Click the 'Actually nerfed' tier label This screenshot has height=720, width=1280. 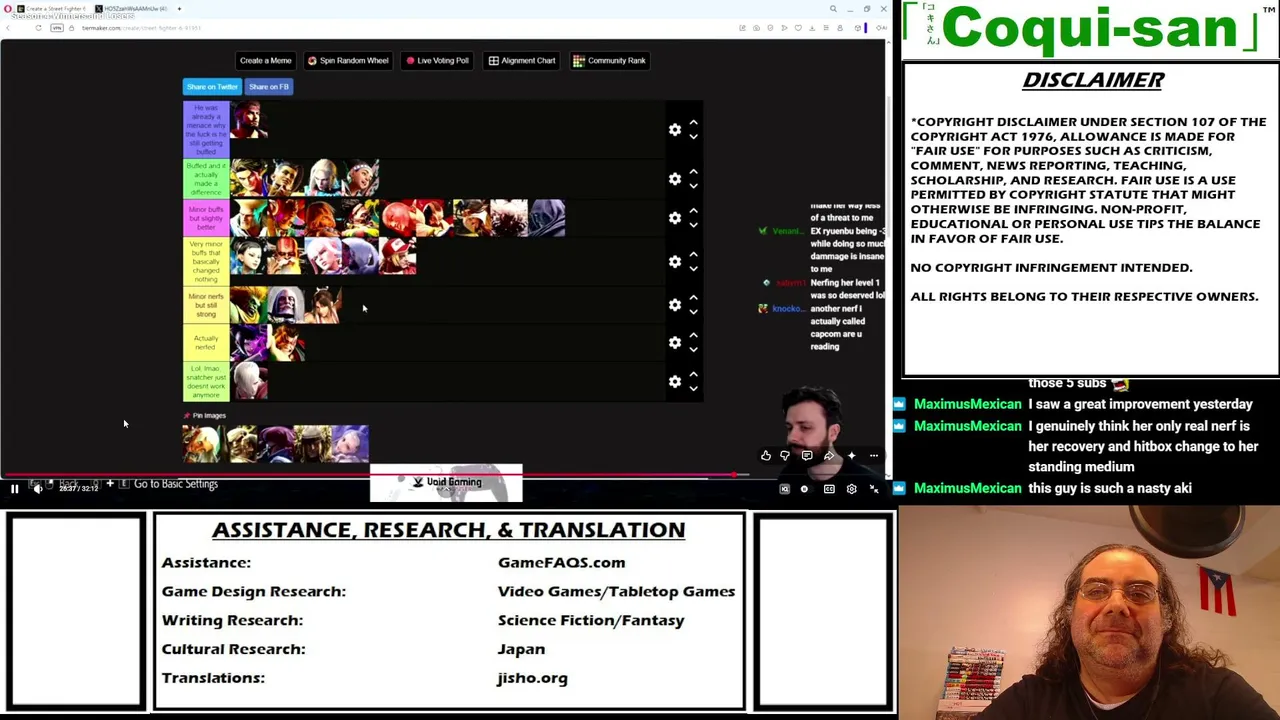206,343
